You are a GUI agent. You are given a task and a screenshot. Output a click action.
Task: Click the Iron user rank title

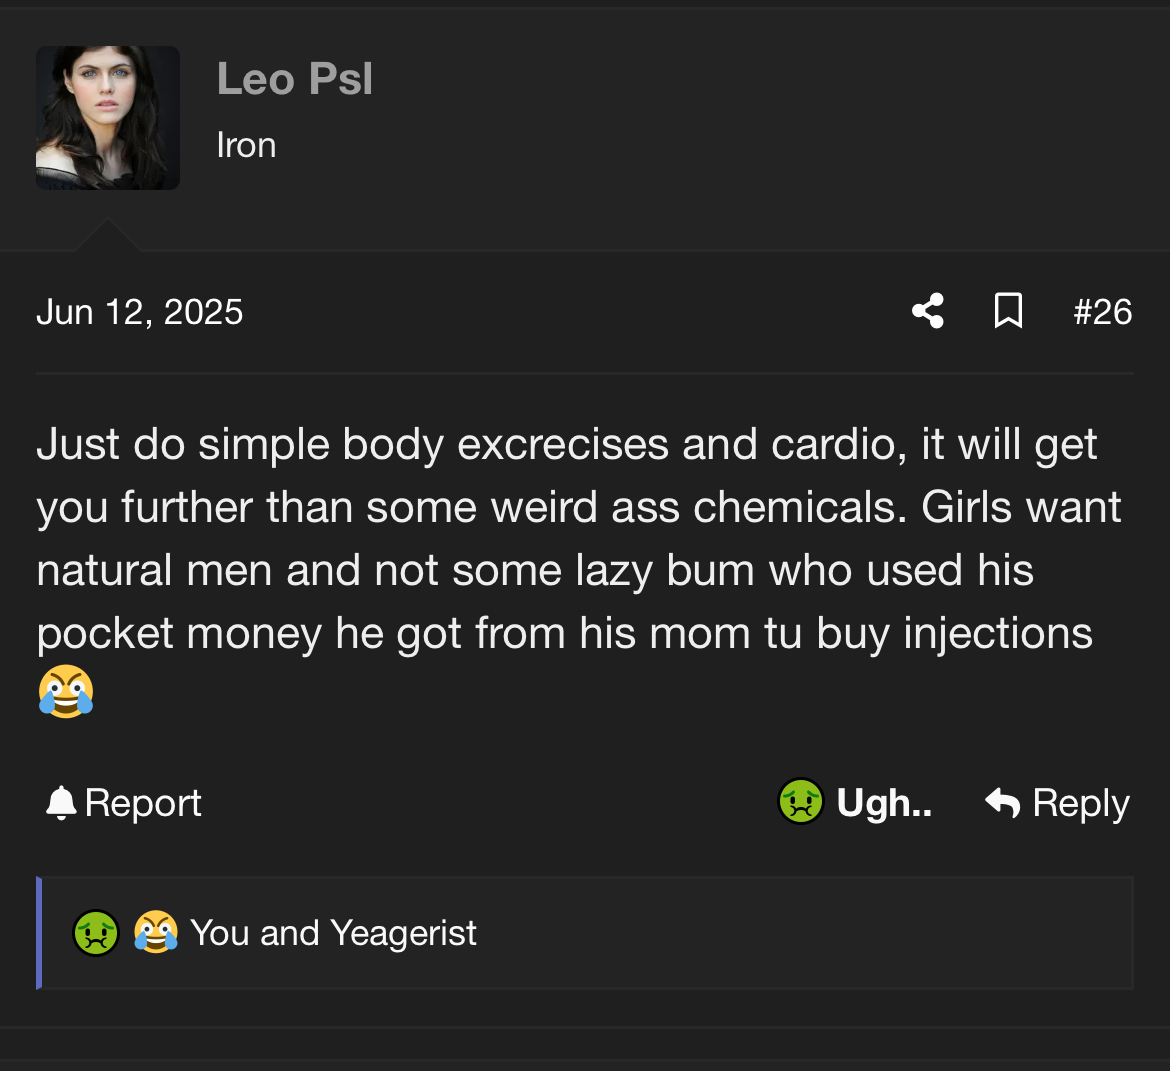click(x=246, y=145)
